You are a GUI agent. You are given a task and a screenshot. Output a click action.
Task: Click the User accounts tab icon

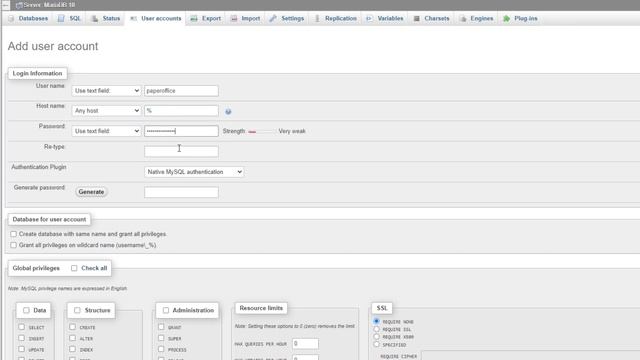[x=133, y=18]
